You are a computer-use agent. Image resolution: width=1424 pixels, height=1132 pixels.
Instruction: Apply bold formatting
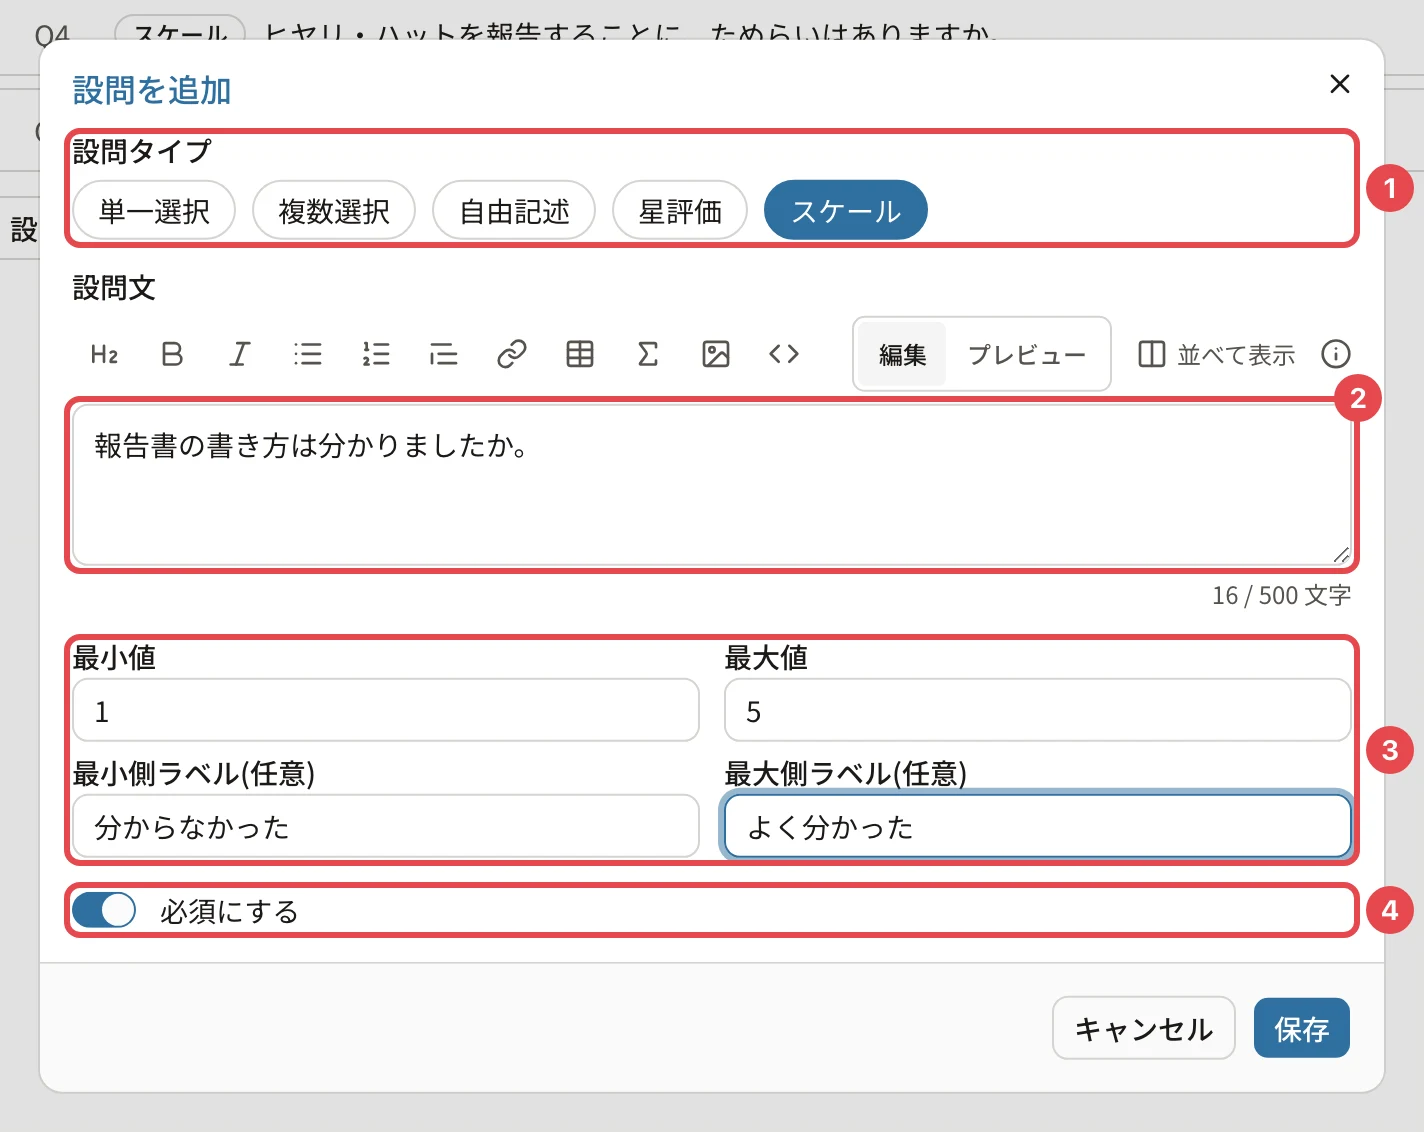click(172, 354)
